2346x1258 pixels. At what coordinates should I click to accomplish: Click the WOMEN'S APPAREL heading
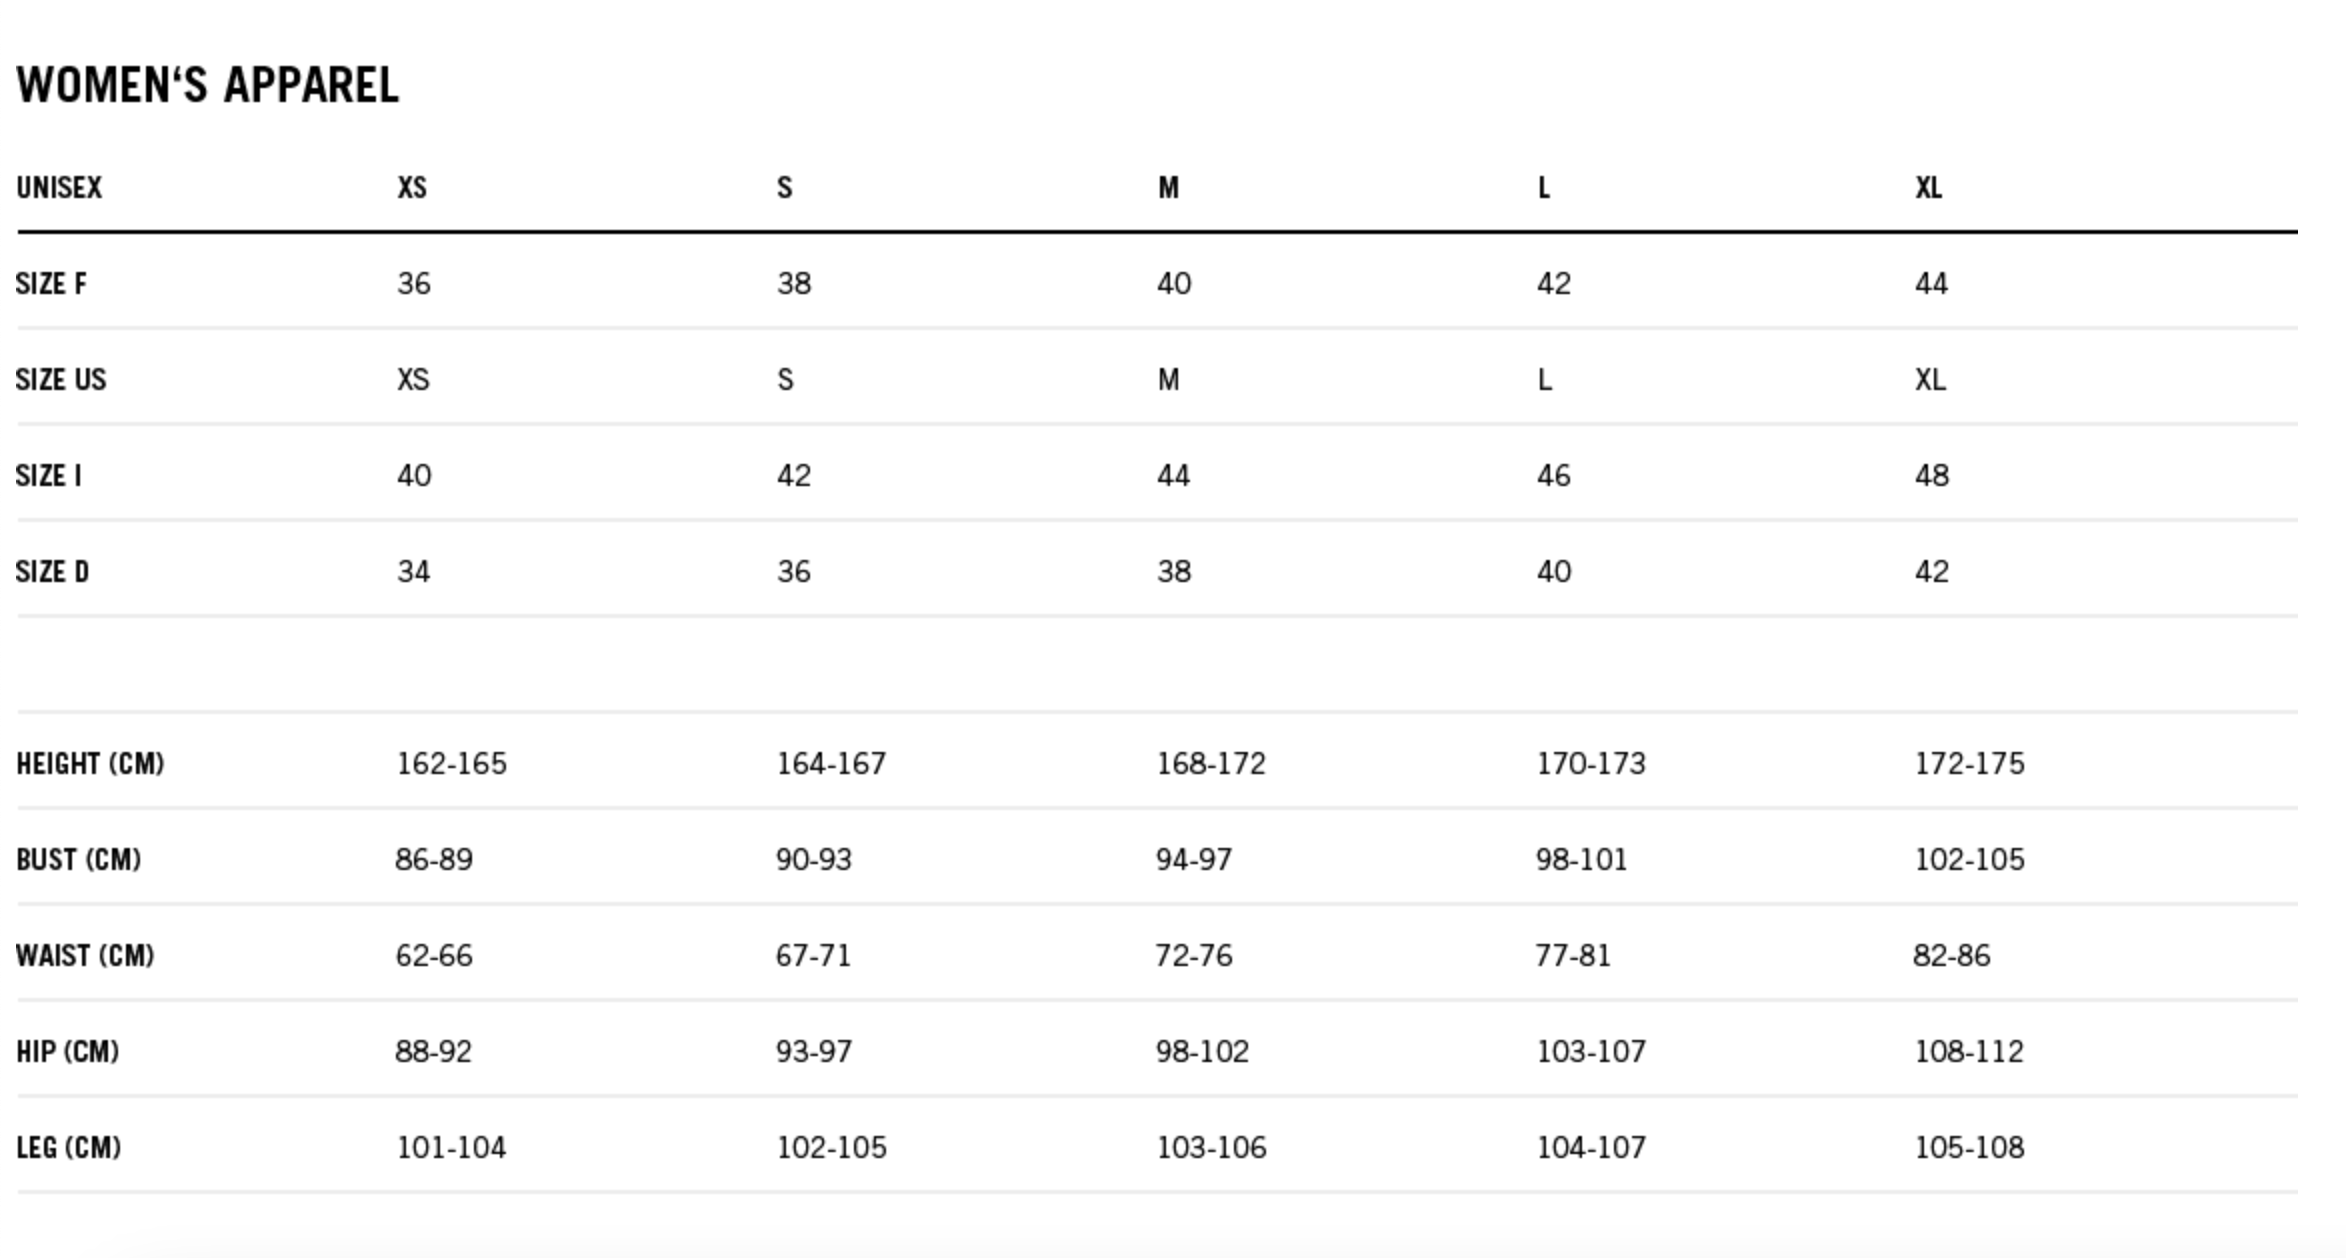click(x=208, y=85)
